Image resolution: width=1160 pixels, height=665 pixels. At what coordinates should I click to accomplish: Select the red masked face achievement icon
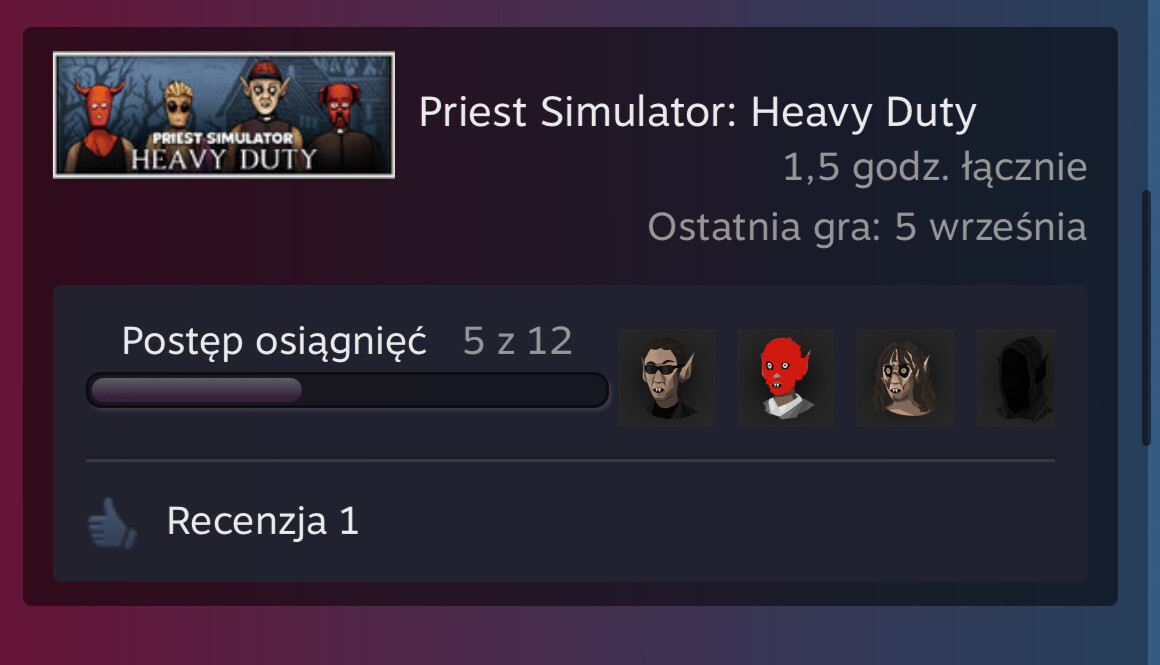tap(786, 378)
